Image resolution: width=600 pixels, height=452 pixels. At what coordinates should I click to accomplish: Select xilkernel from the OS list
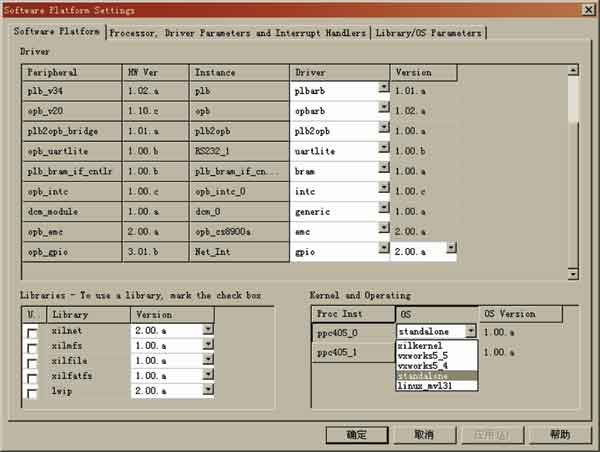pyautogui.click(x=421, y=345)
